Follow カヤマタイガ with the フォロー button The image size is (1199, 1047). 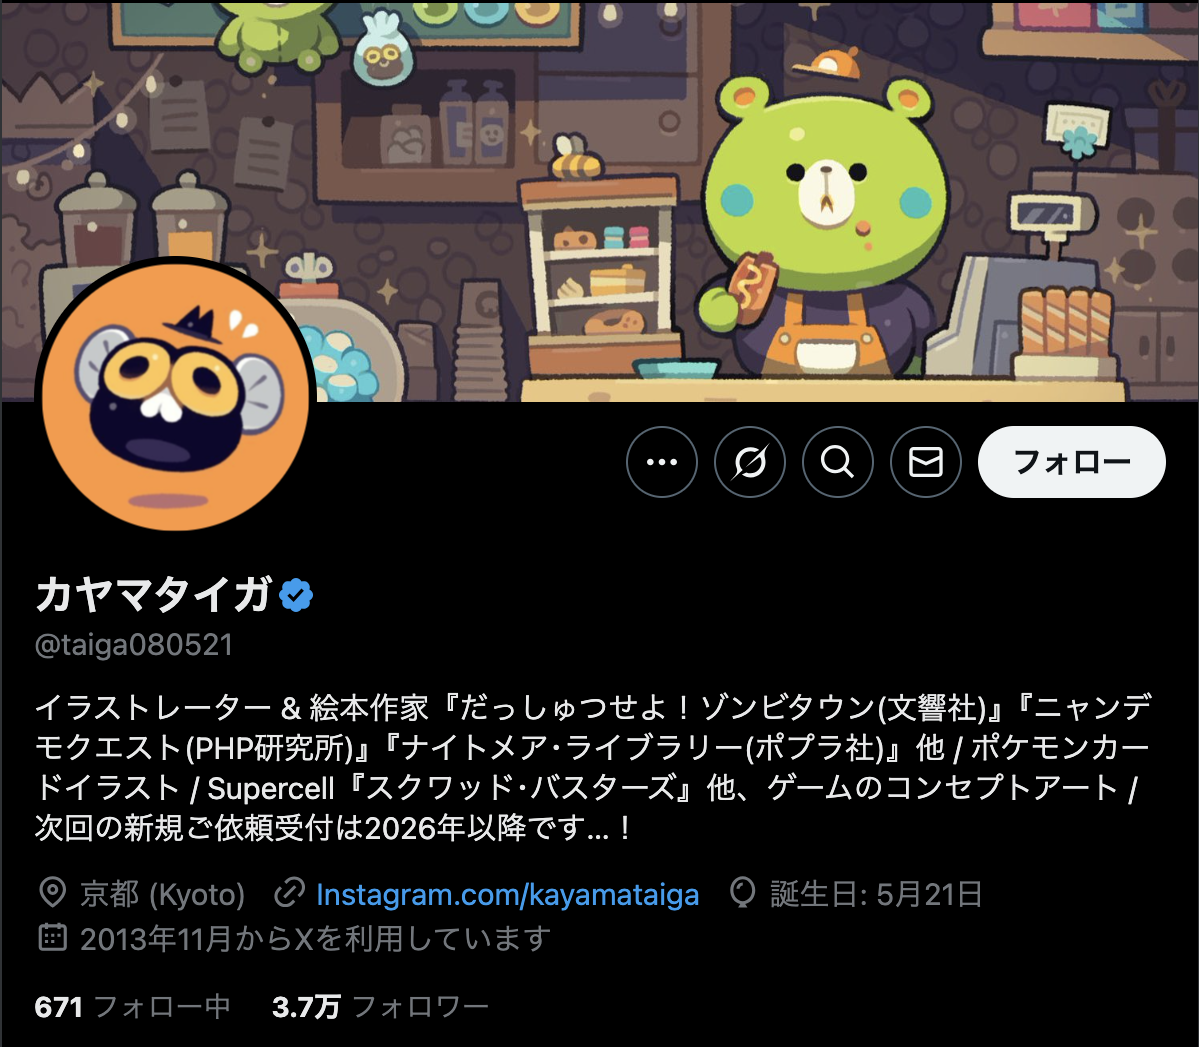click(x=1071, y=462)
